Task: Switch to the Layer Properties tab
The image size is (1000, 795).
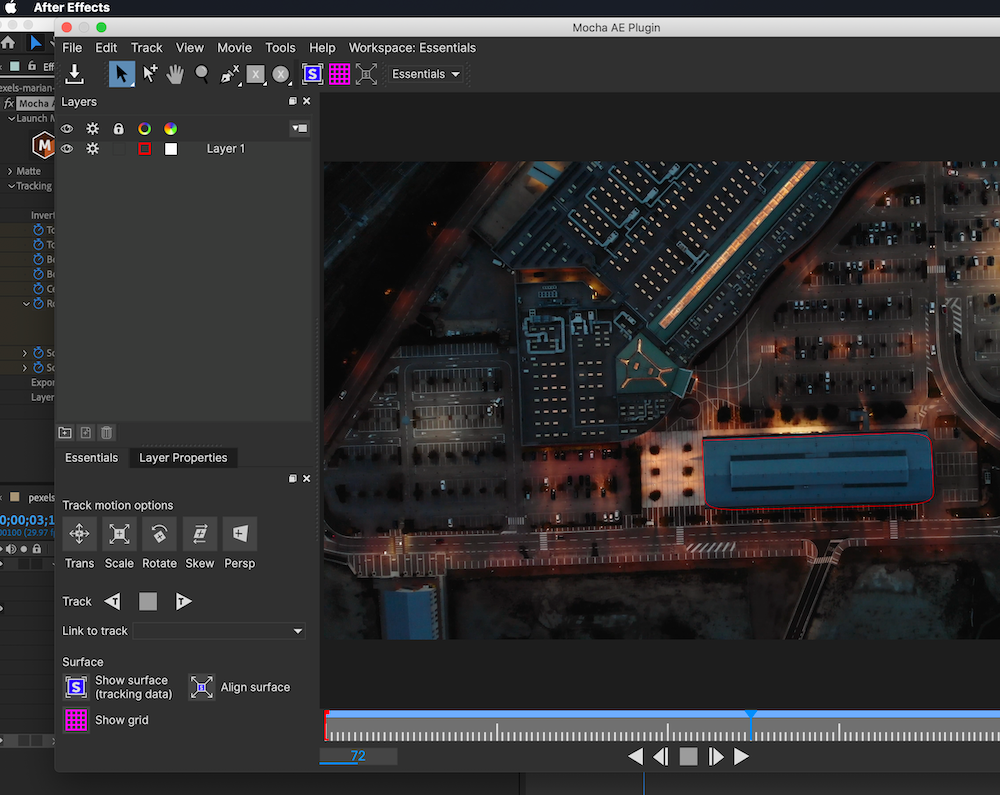Action: (183, 457)
